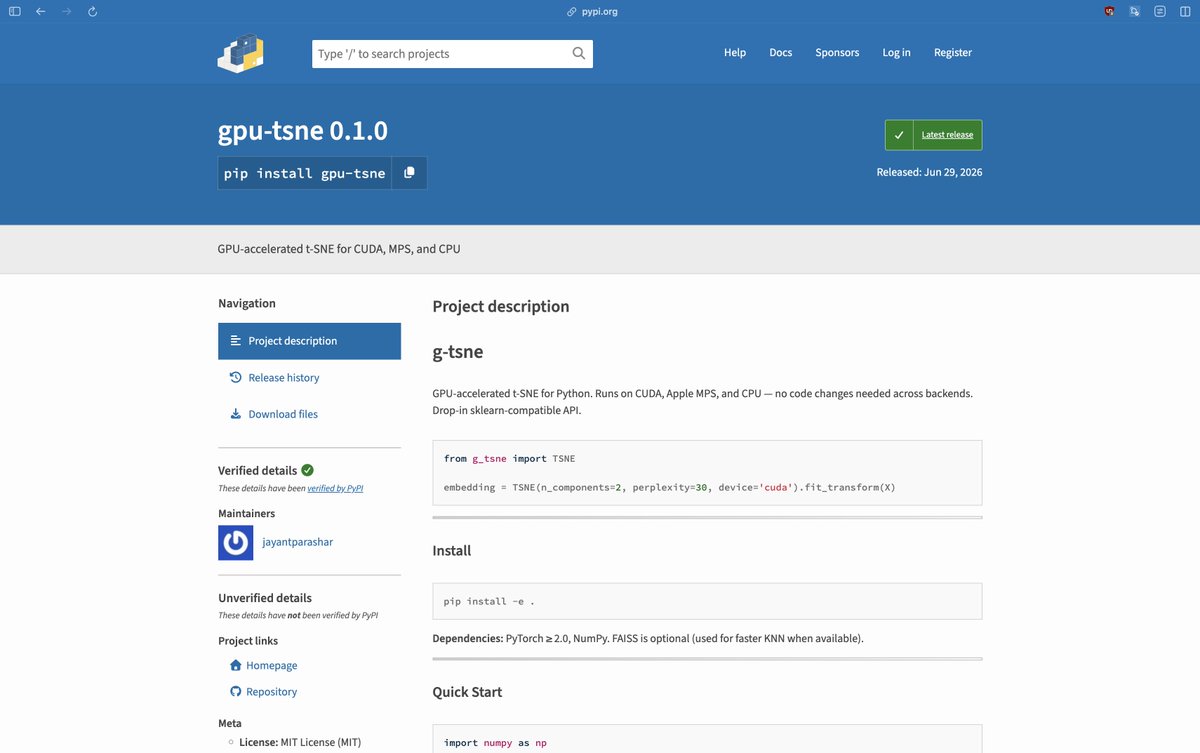The height and width of the screenshot is (753, 1200).
Task: Open the Repository project link
Action: [x=264, y=692]
